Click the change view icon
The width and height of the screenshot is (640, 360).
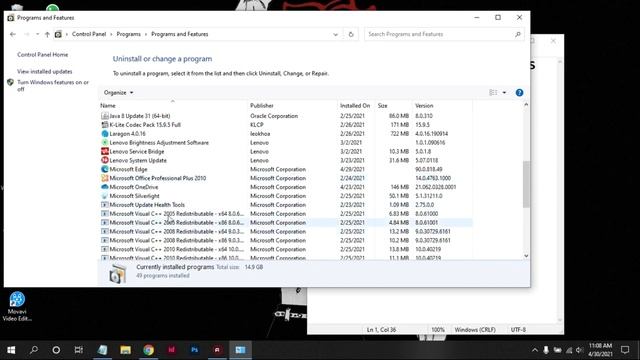point(493,93)
